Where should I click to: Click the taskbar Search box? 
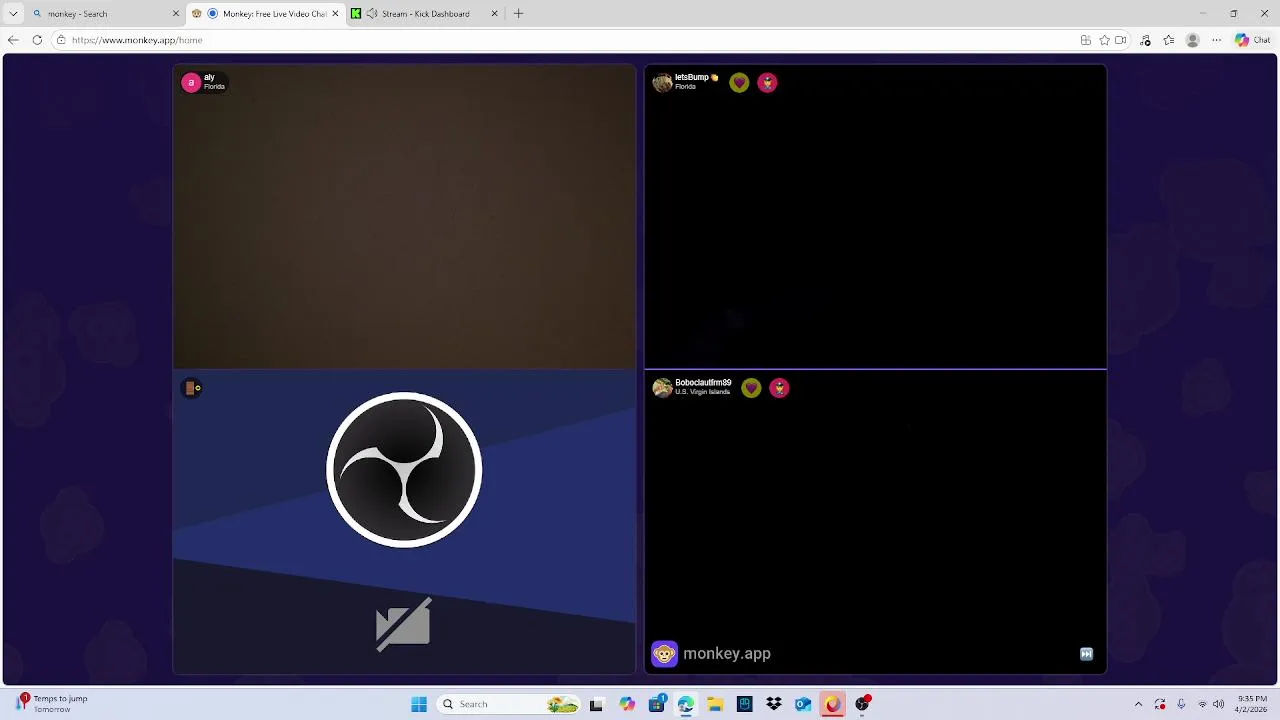[x=510, y=704]
